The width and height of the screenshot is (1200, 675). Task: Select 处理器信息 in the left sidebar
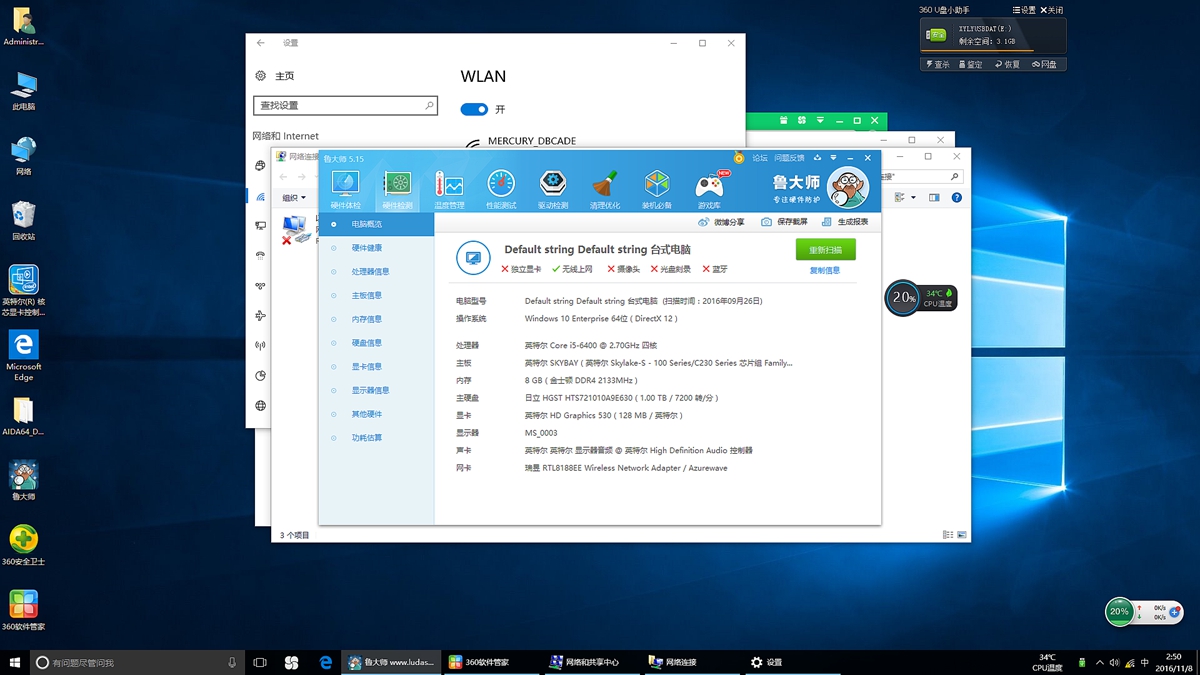370,272
